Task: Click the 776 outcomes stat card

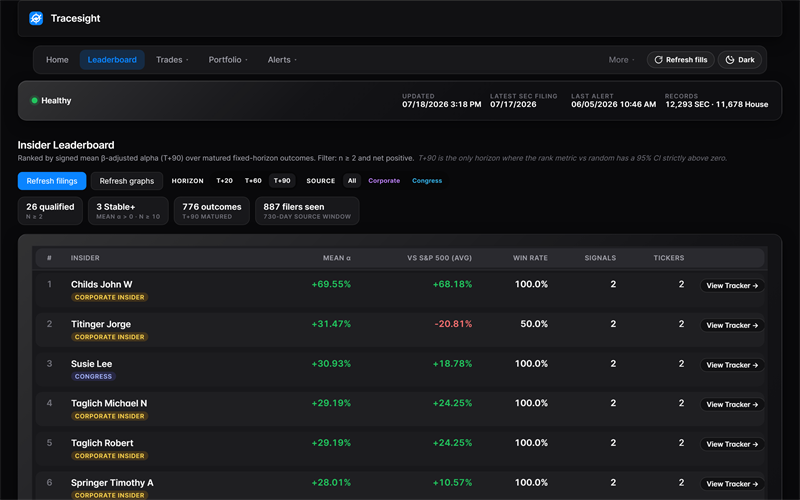Action: click(x=212, y=211)
